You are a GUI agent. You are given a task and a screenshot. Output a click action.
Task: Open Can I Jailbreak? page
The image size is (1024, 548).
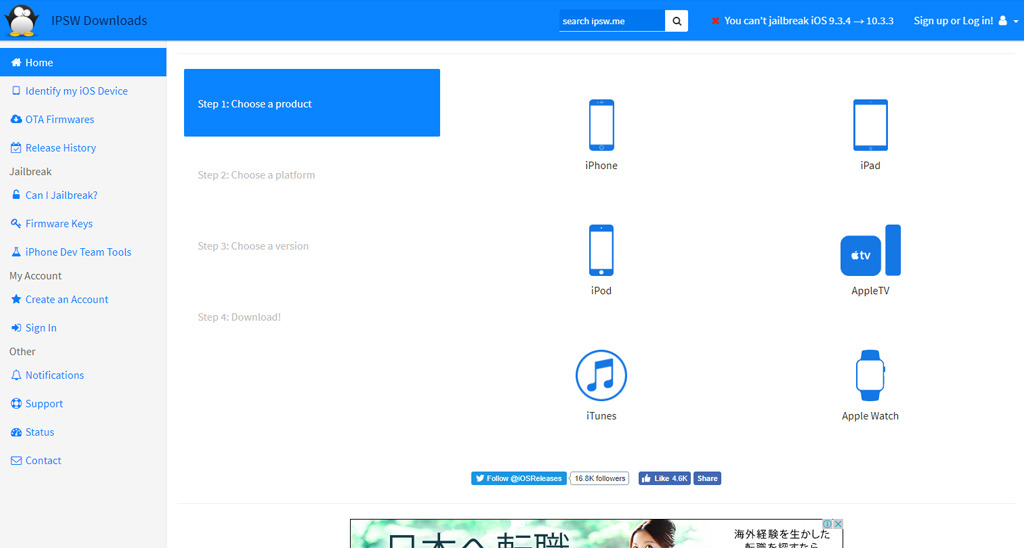tap(61, 195)
